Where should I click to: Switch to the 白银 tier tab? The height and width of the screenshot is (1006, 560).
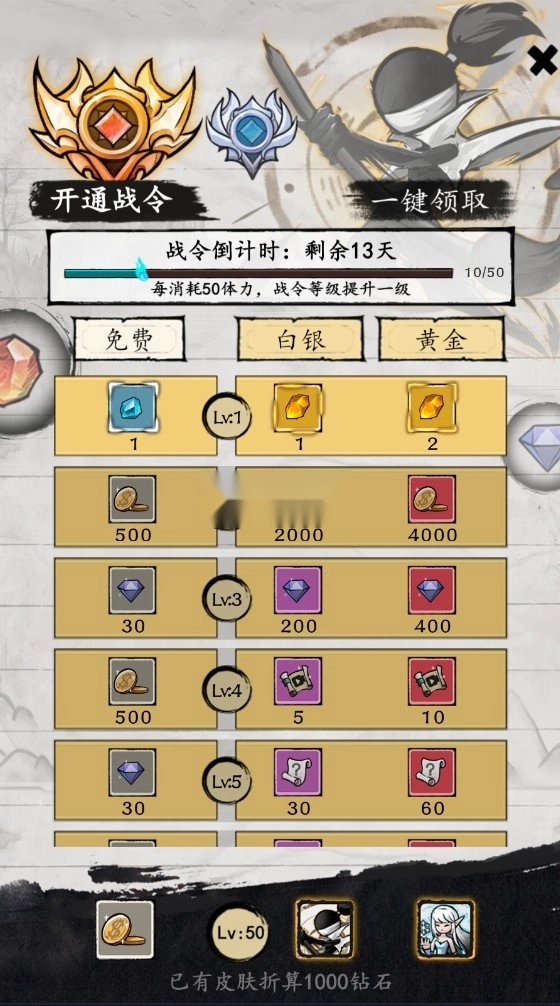(x=300, y=339)
